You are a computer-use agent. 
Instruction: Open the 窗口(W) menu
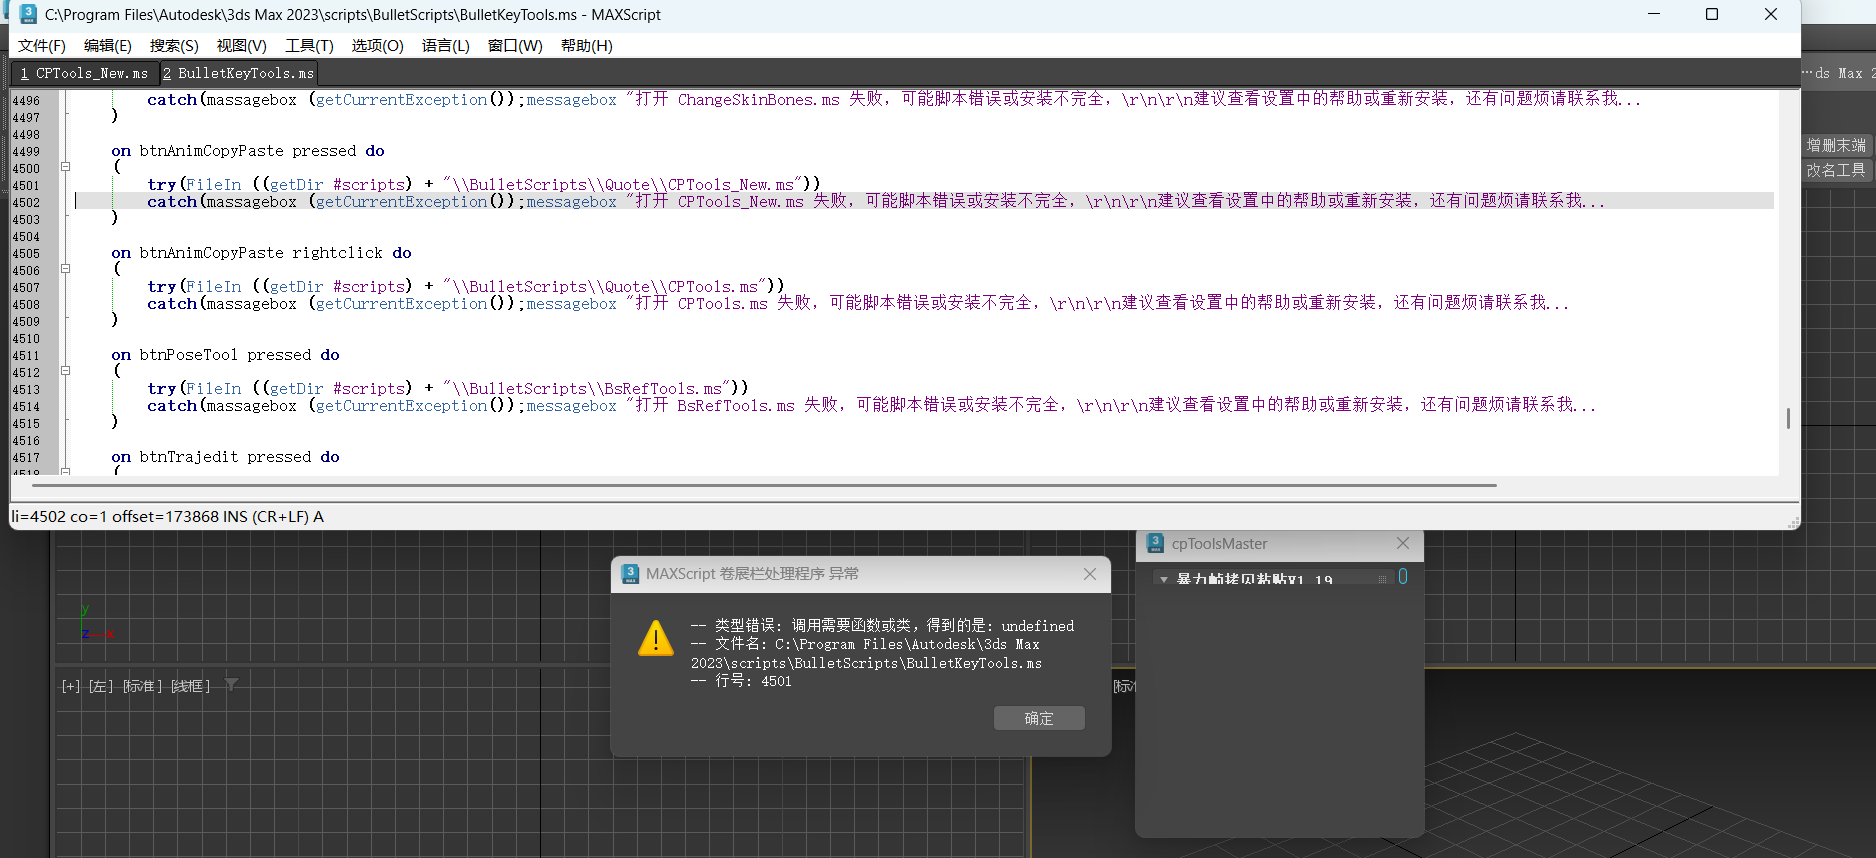pos(515,46)
